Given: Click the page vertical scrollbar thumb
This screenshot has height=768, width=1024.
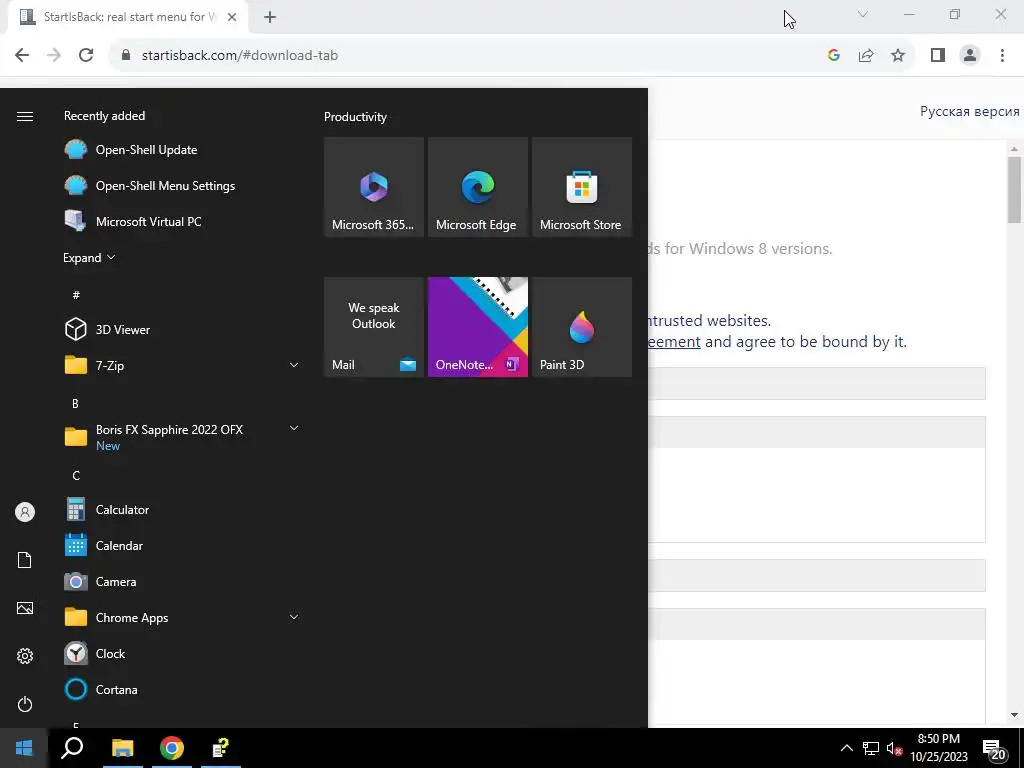Looking at the screenshot, I should pos(1014,189).
